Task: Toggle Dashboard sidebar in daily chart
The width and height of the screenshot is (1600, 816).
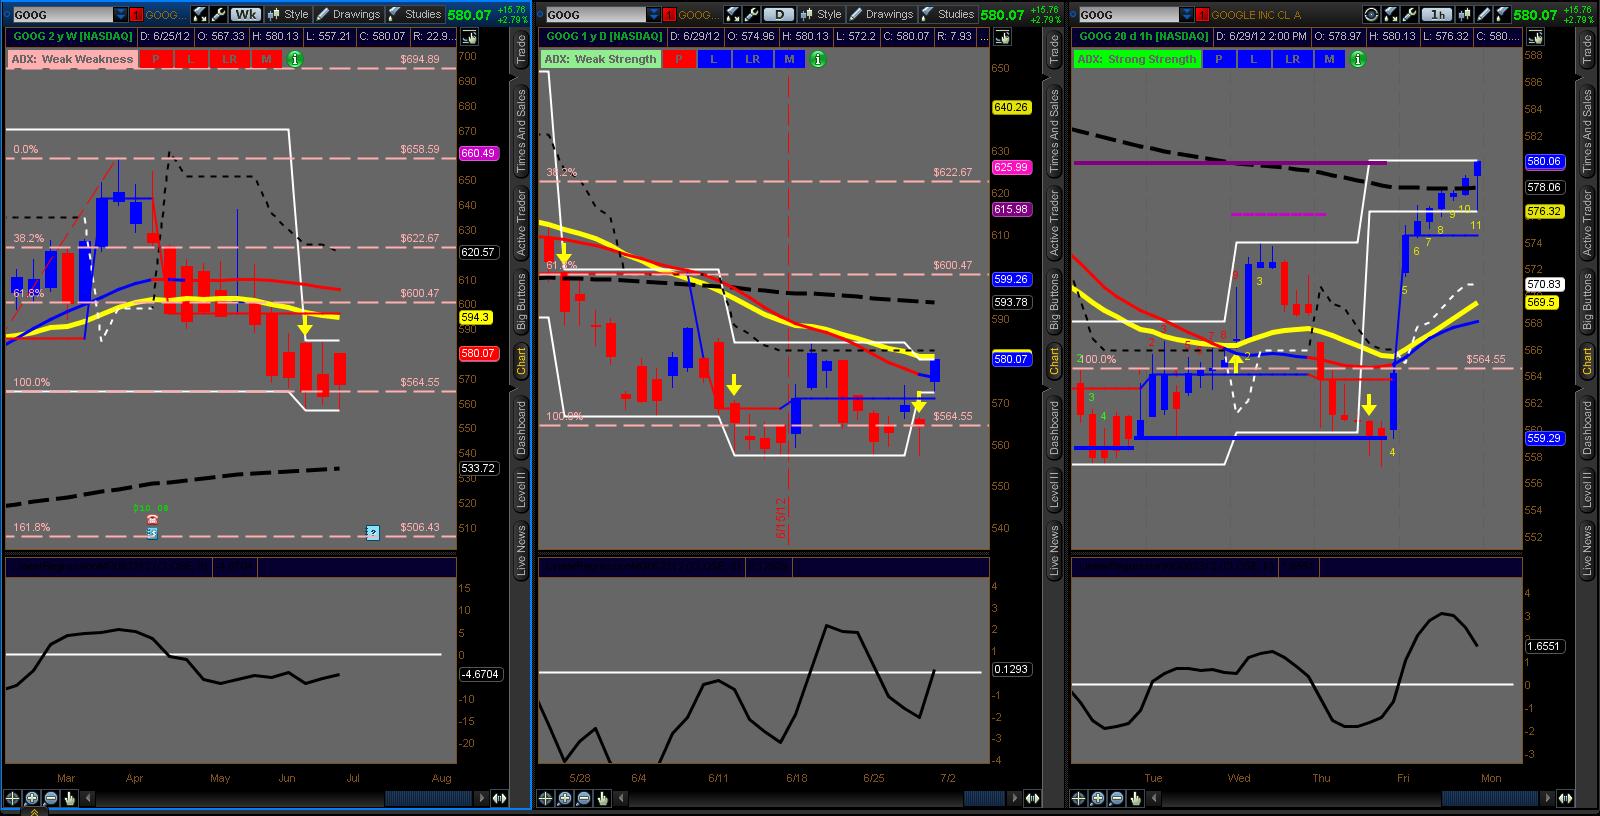Action: pyautogui.click(x=1054, y=428)
